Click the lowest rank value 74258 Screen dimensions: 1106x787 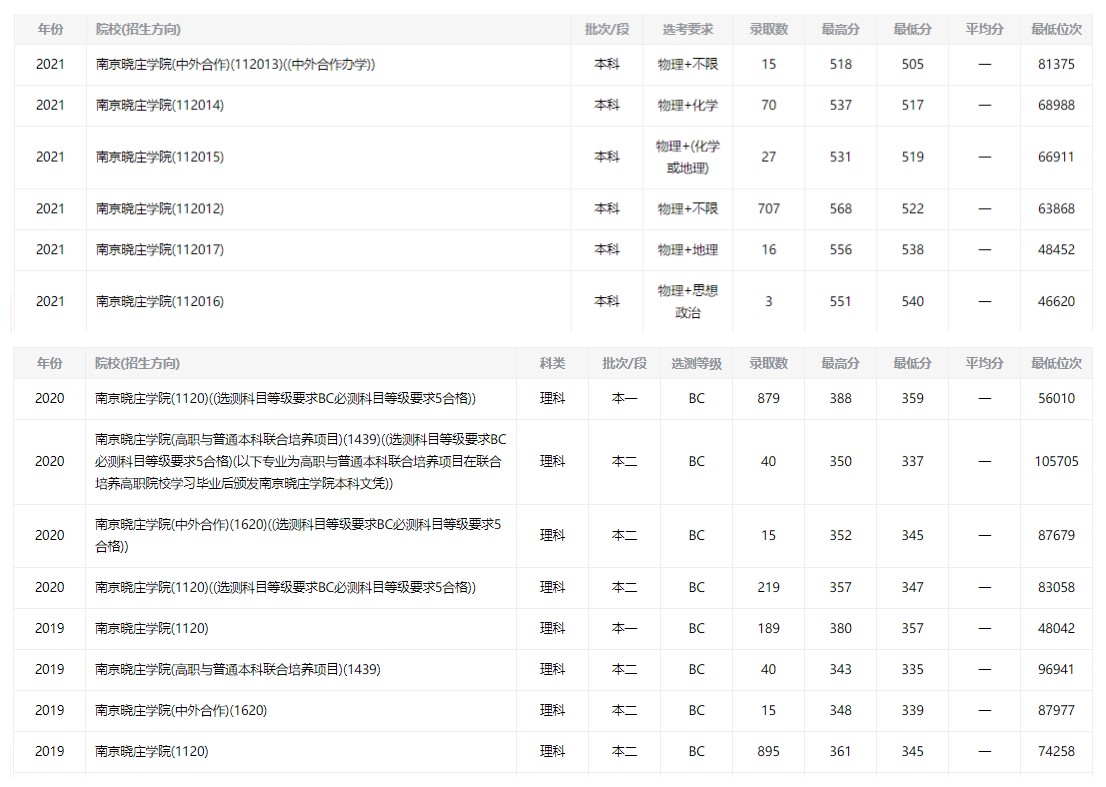1056,752
